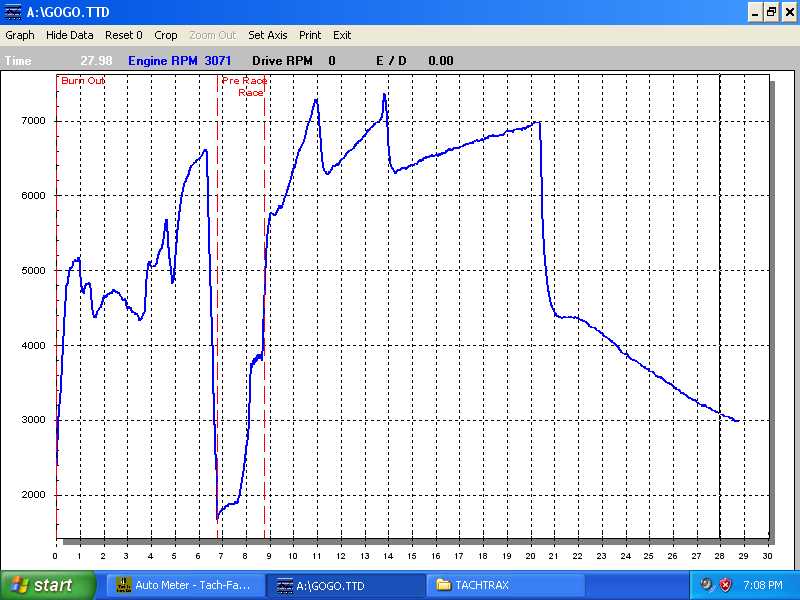The height and width of the screenshot is (600, 800).
Task: Click the red shield tray icon
Action: point(724,585)
